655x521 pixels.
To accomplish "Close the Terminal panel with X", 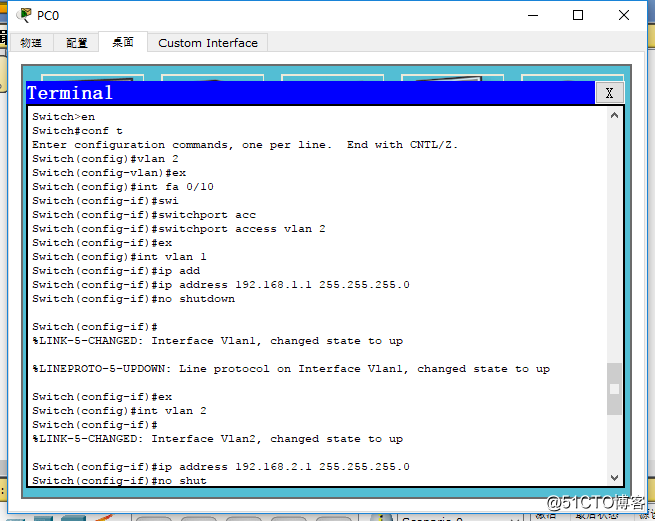I will (609, 93).
